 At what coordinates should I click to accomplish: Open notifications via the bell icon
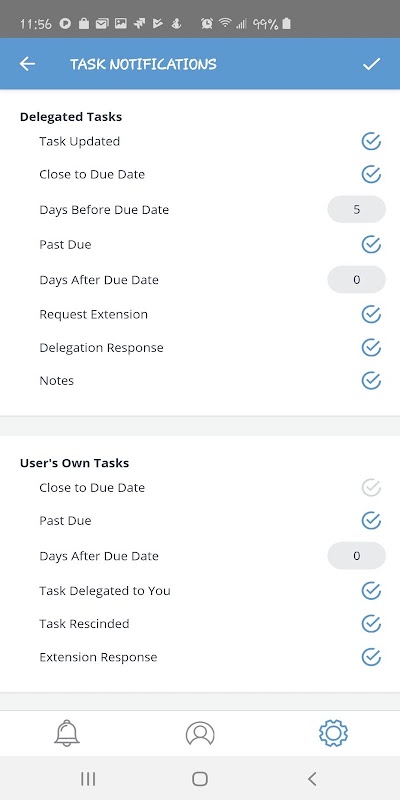click(x=67, y=733)
